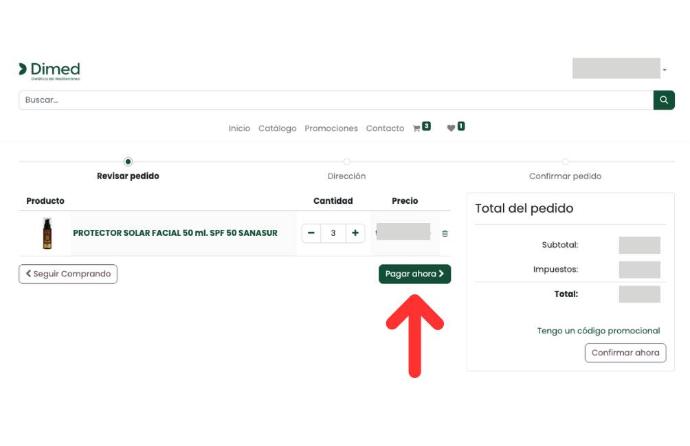
Task: Click Tengo un código promocional link
Action: click(x=598, y=331)
